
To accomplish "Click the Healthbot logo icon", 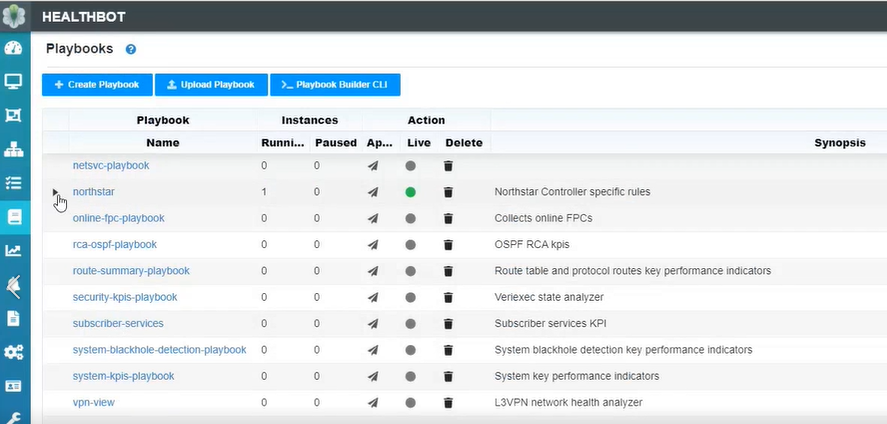I will pos(15,15).
